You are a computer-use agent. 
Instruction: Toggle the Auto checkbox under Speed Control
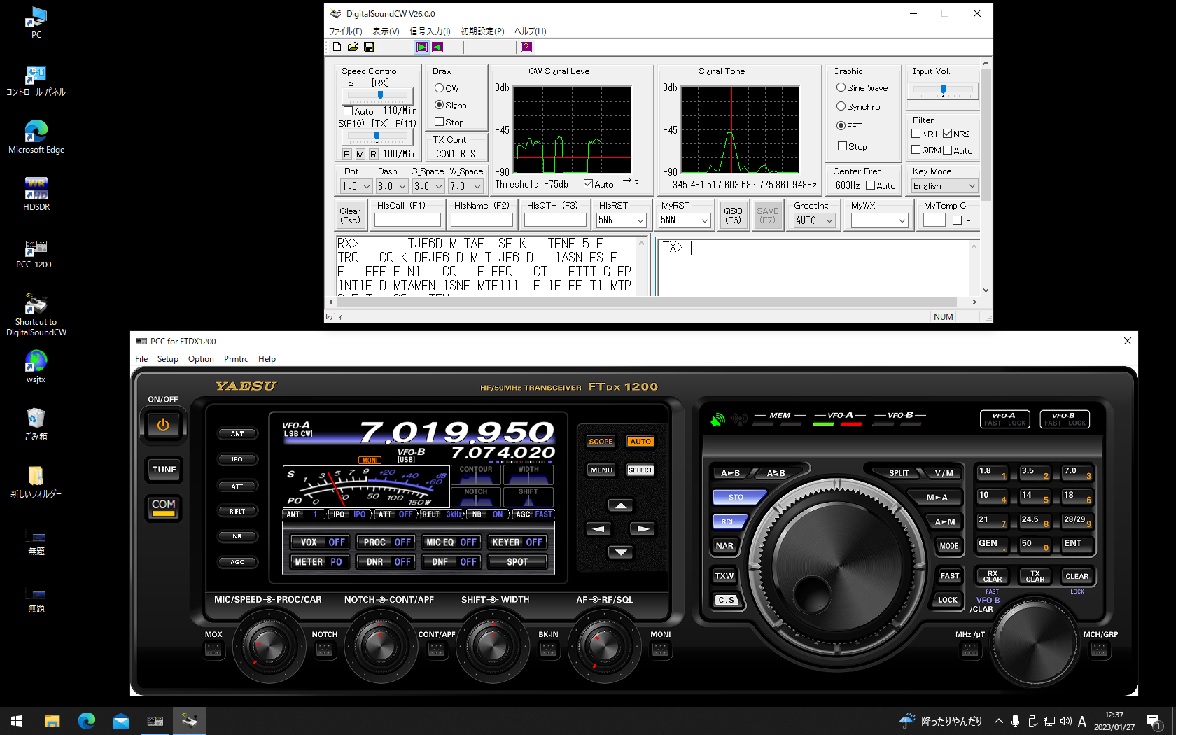click(x=358, y=110)
